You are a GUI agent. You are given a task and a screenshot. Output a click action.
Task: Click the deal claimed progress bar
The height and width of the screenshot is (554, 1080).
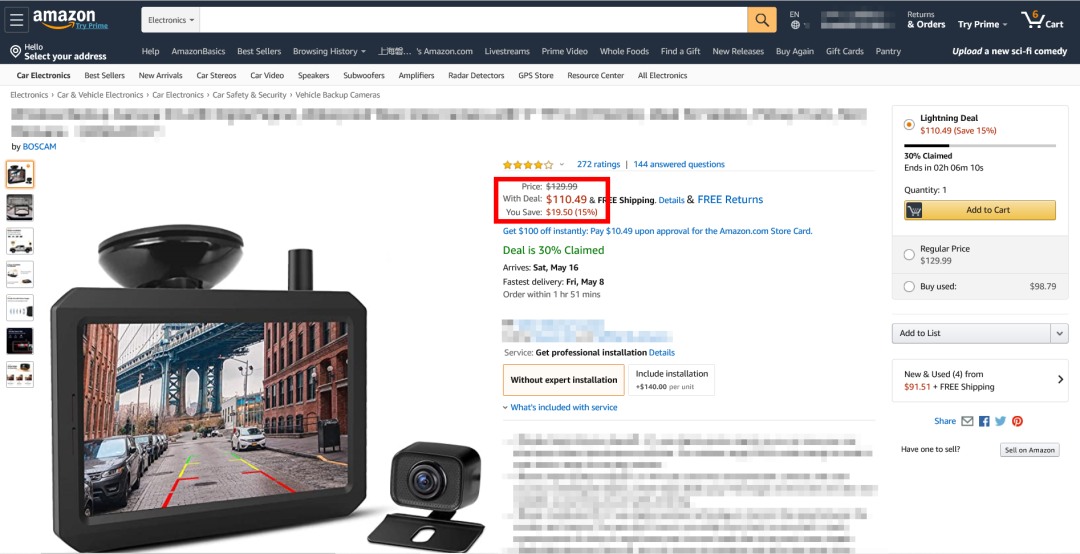point(979,145)
